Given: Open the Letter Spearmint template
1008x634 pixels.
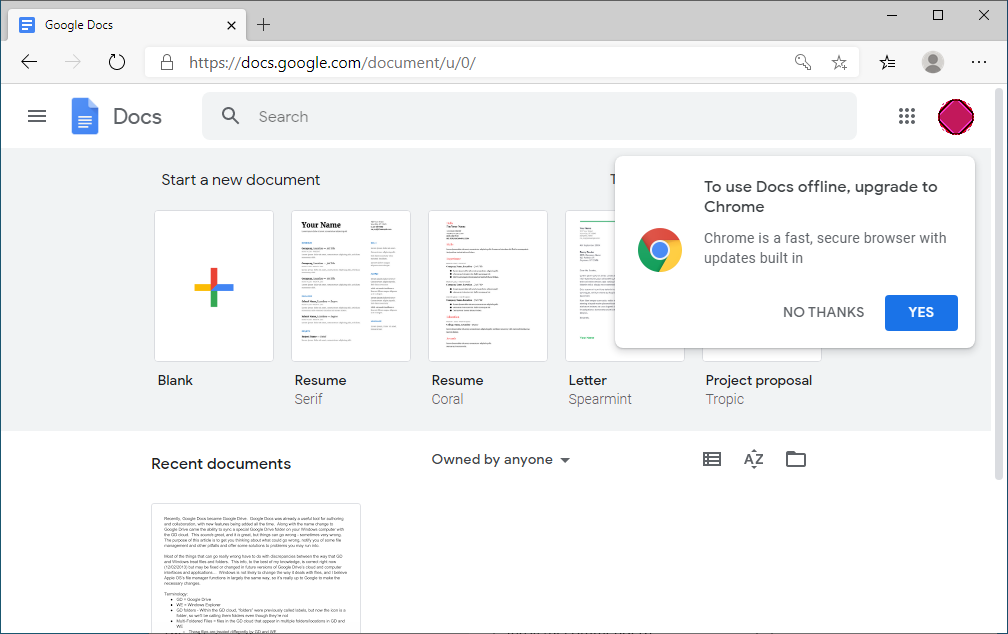Looking at the screenshot, I should click(x=590, y=286).
